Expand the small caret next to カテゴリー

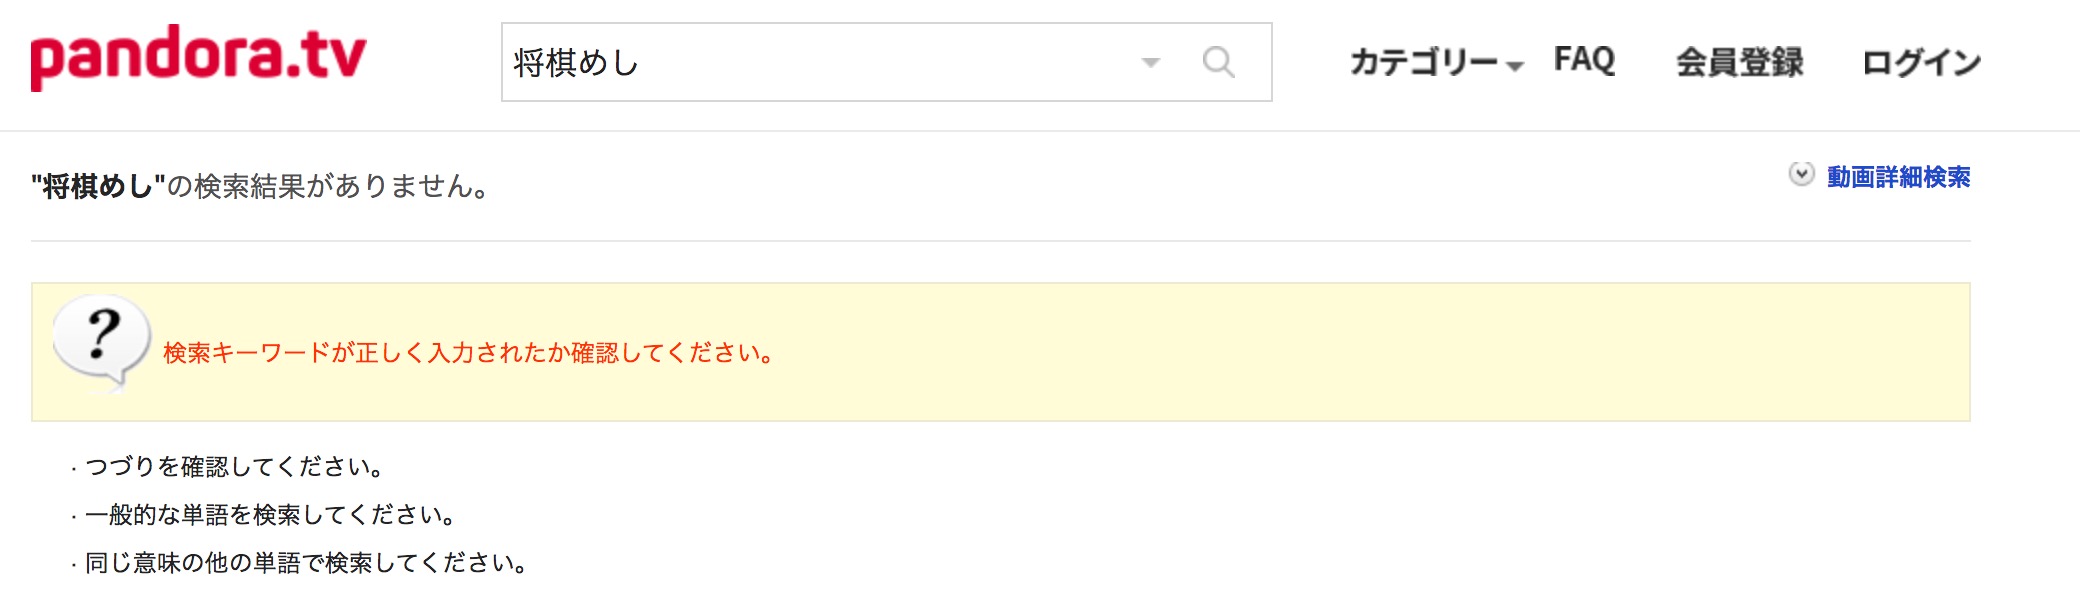click(x=1515, y=67)
